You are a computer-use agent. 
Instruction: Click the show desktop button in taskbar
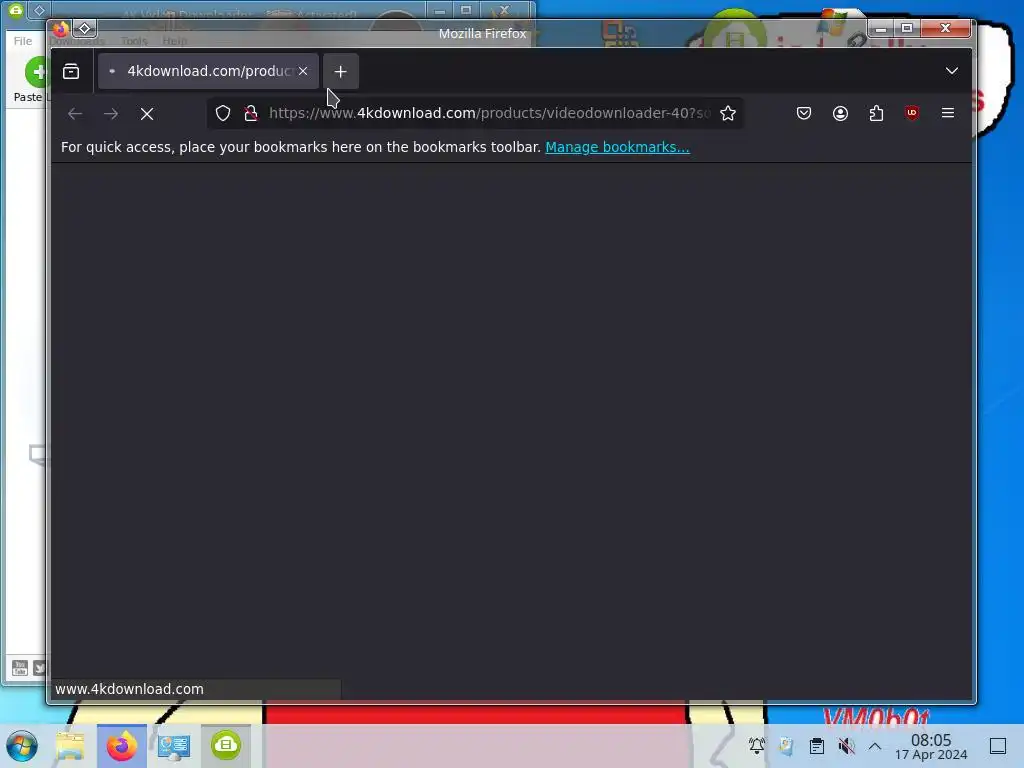(998, 746)
